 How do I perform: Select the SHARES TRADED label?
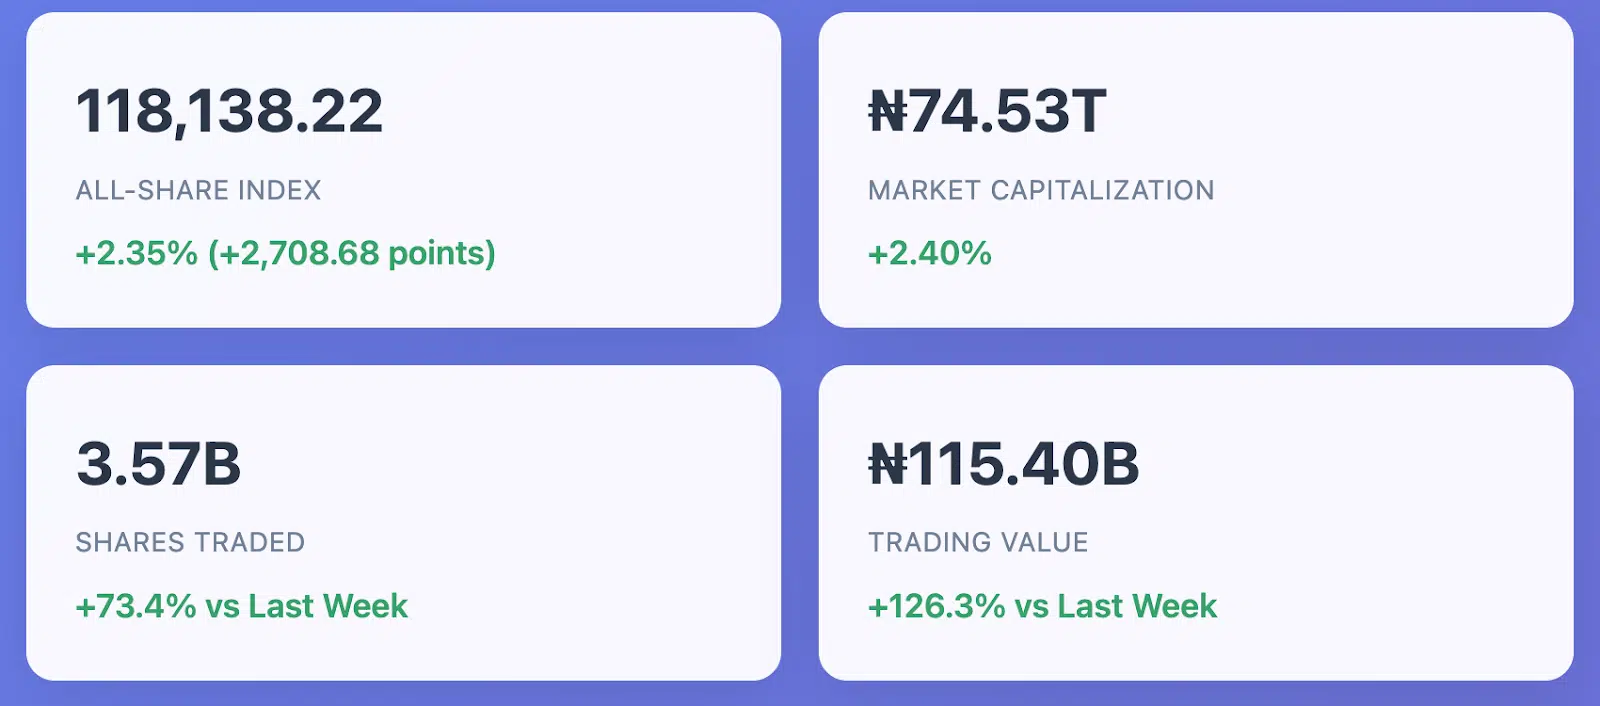(190, 542)
